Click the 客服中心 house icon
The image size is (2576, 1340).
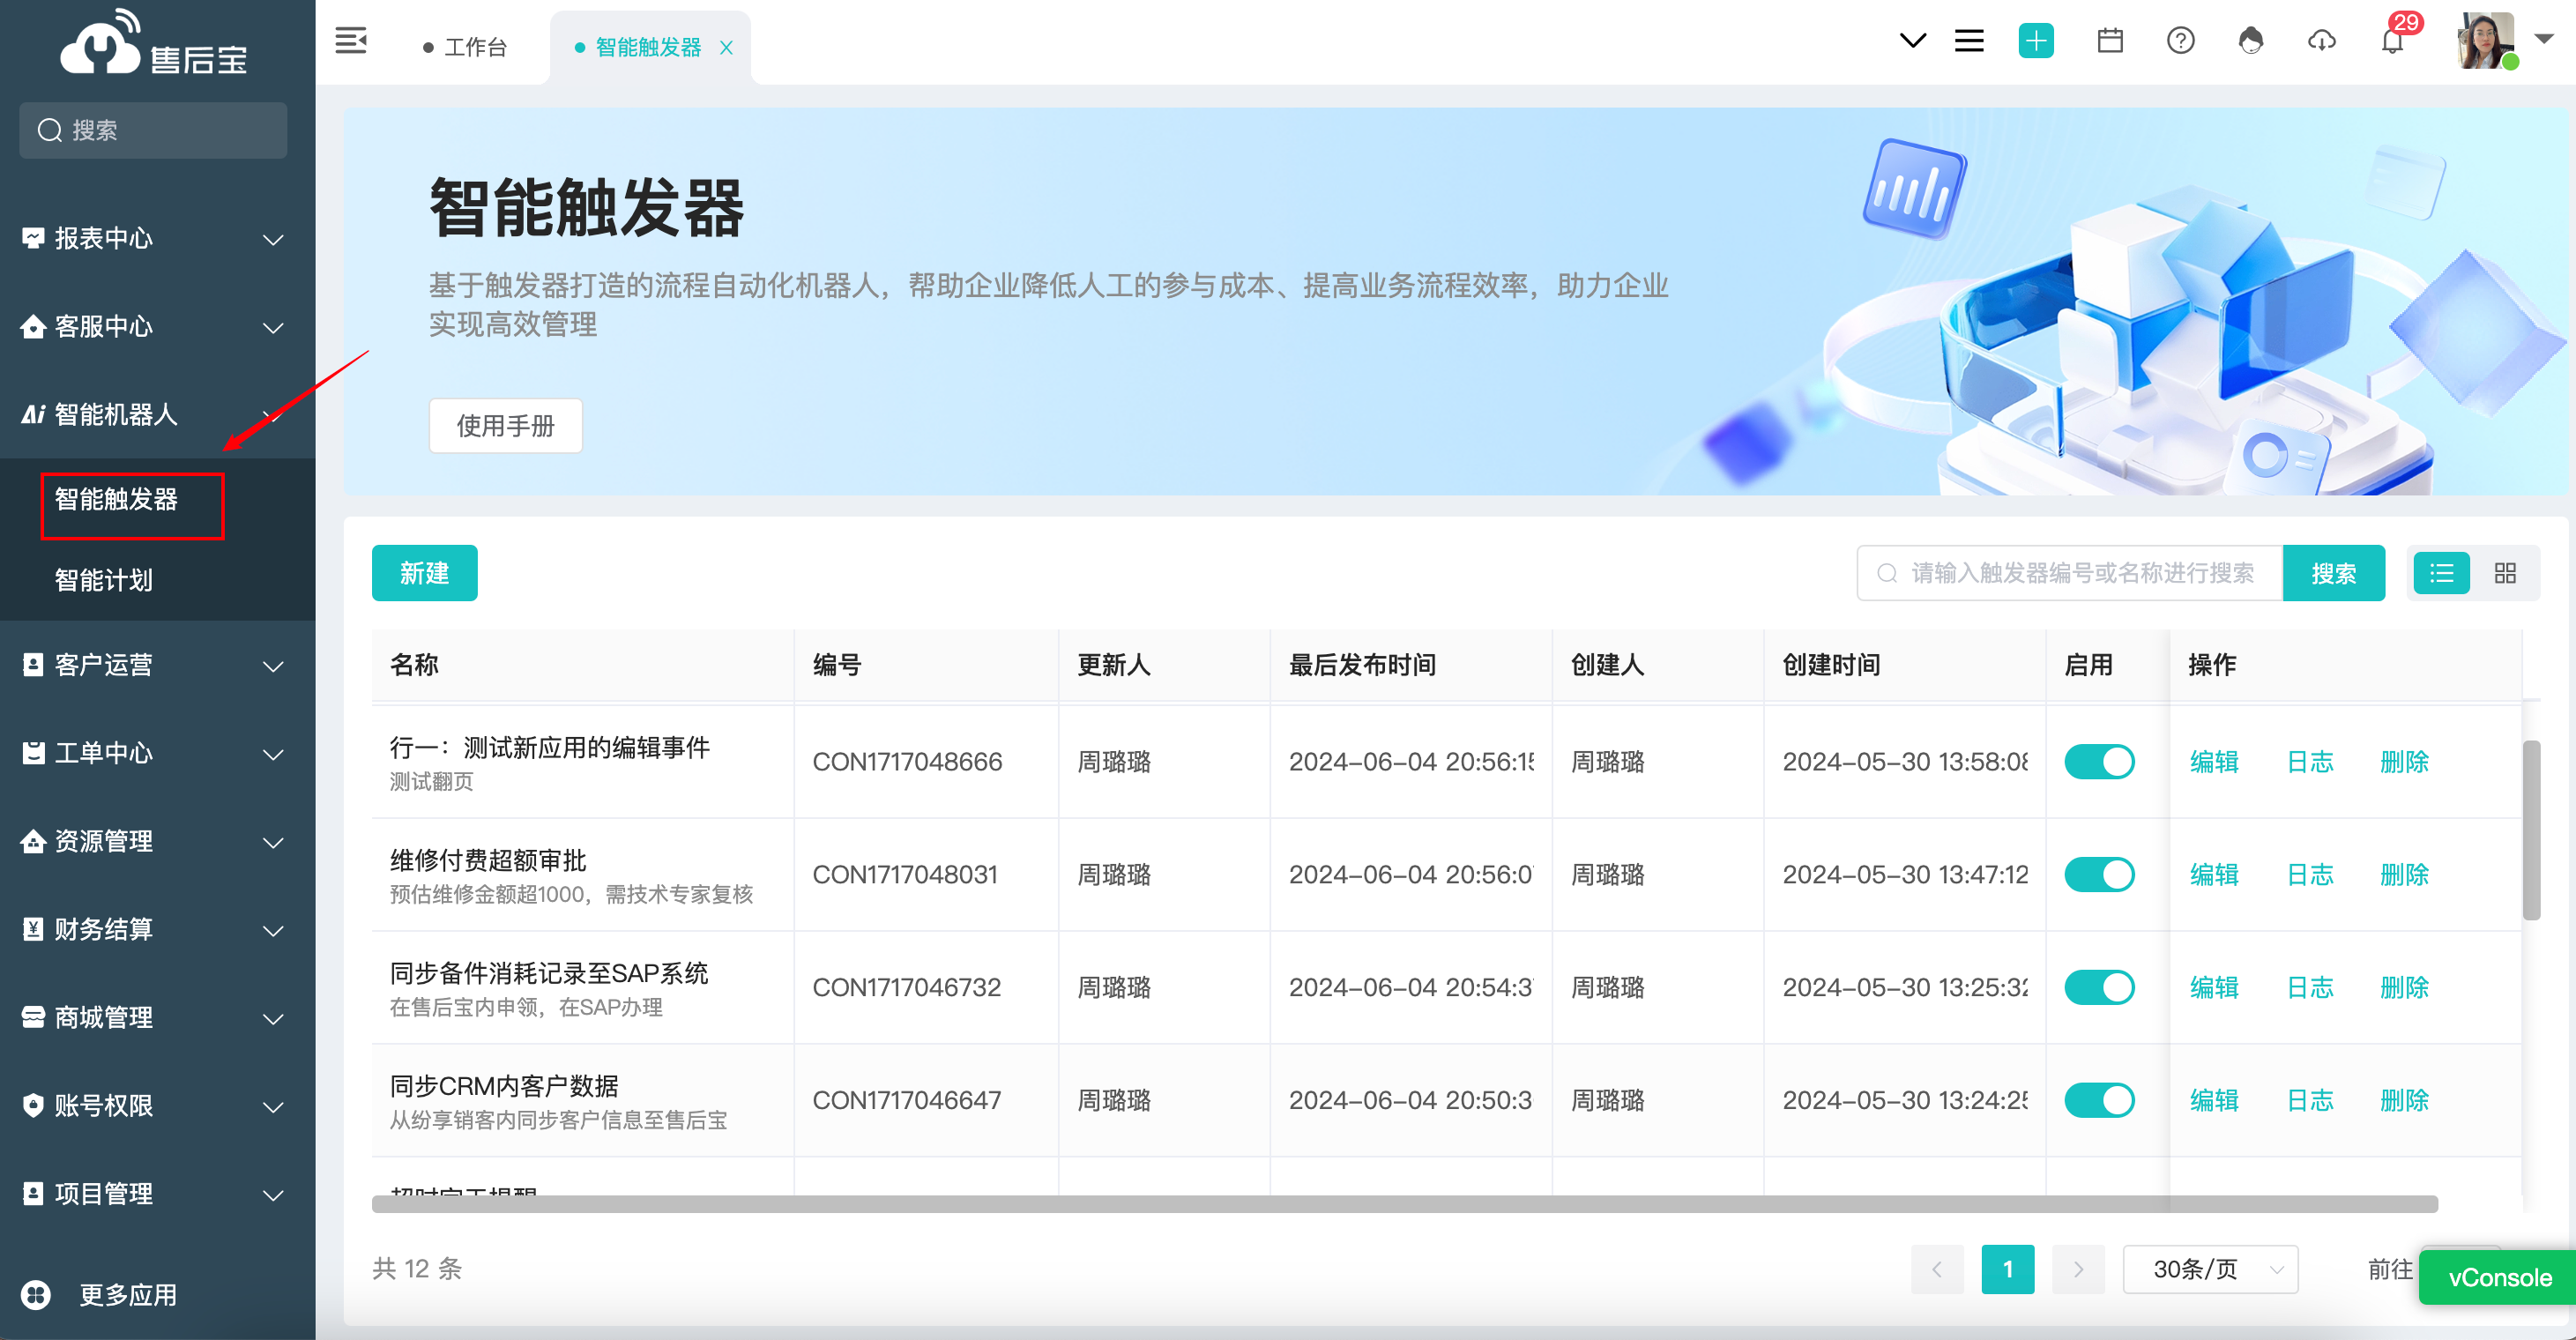click(33, 326)
